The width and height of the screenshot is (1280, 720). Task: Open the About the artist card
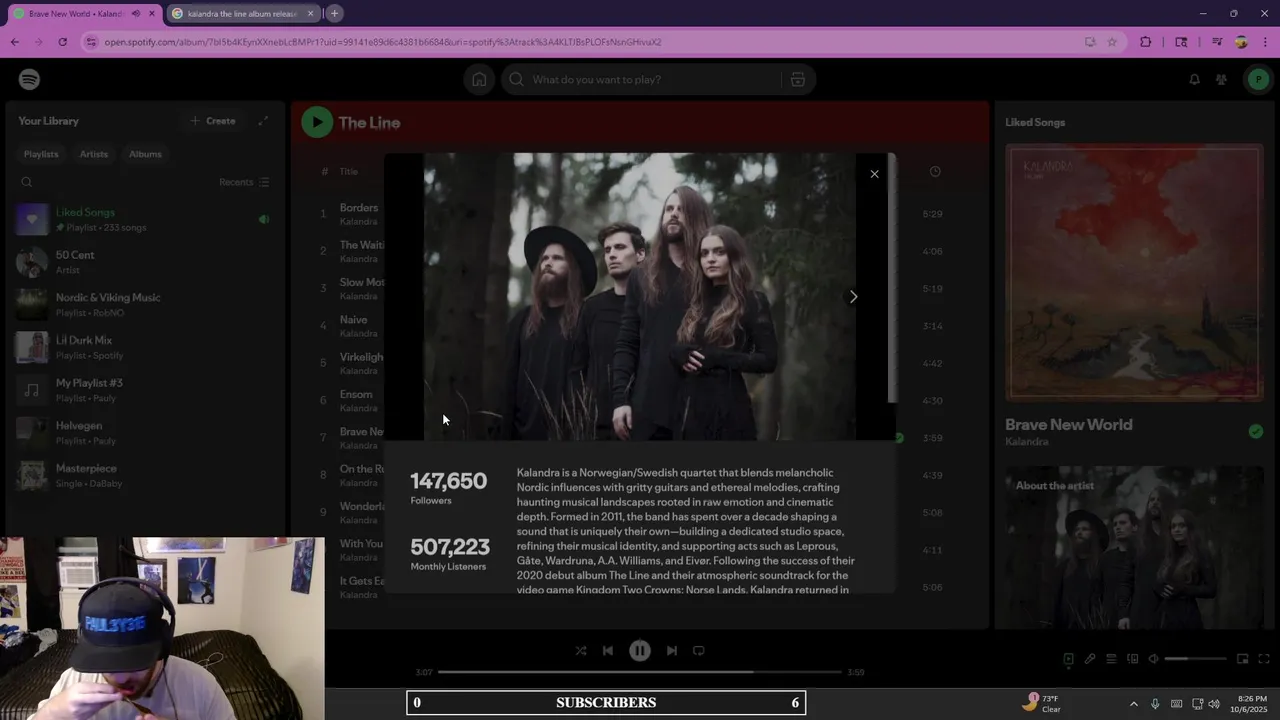click(x=1134, y=547)
